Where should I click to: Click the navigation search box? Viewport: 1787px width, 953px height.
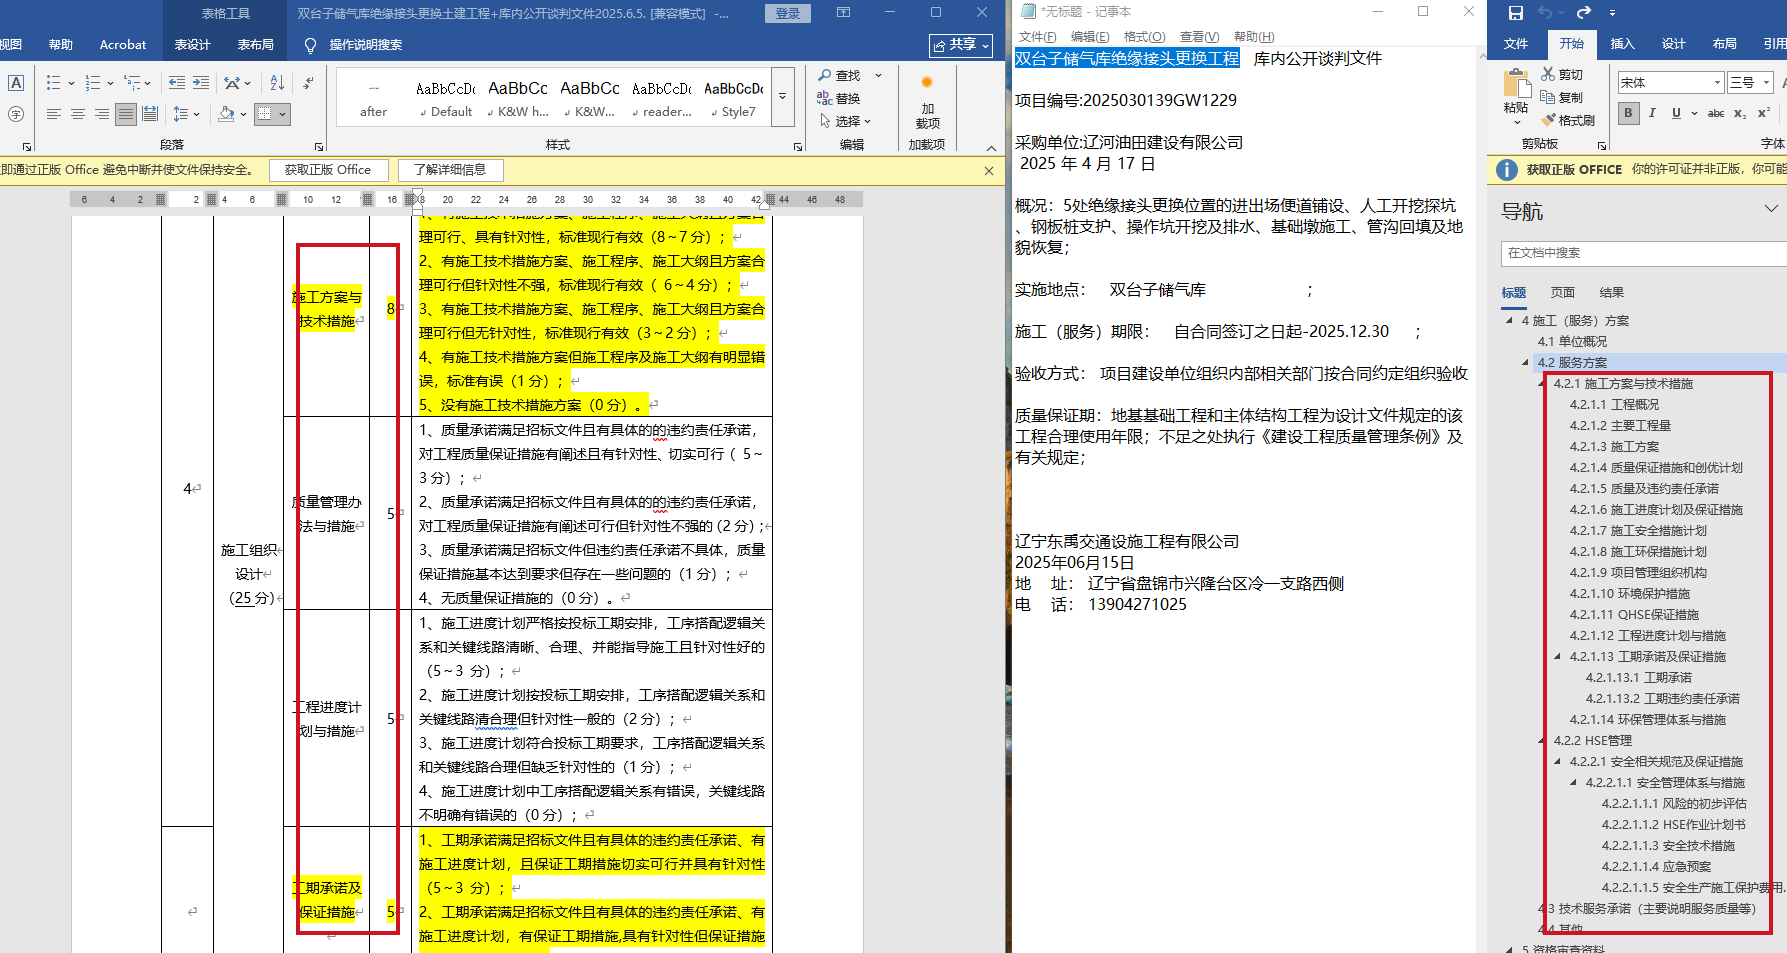[x=1642, y=253]
